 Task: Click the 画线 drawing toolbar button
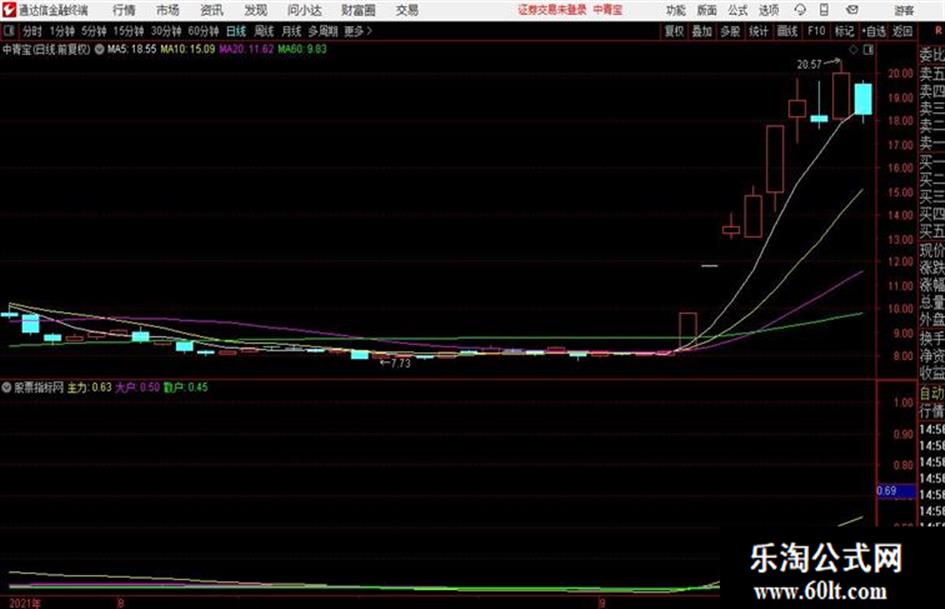787,31
